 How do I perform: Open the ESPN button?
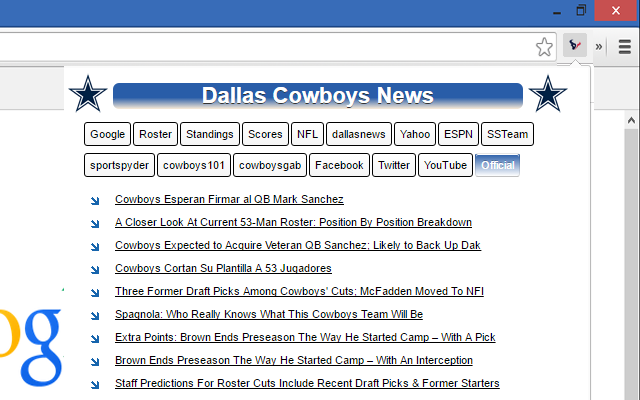pyautogui.click(x=458, y=134)
